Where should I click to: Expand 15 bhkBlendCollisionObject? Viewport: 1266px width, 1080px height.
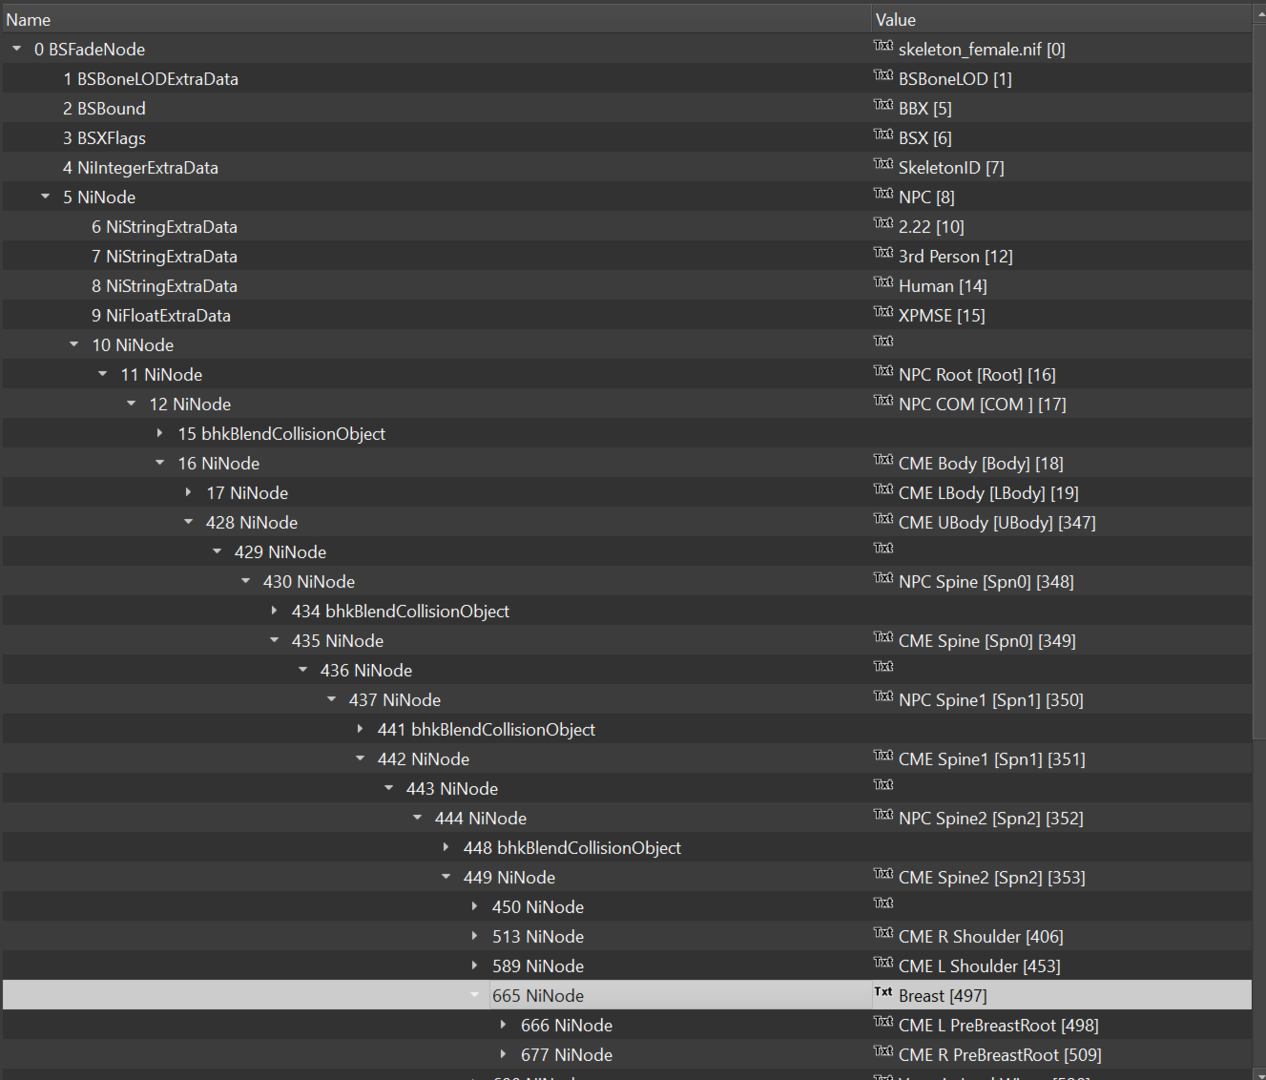(160, 433)
